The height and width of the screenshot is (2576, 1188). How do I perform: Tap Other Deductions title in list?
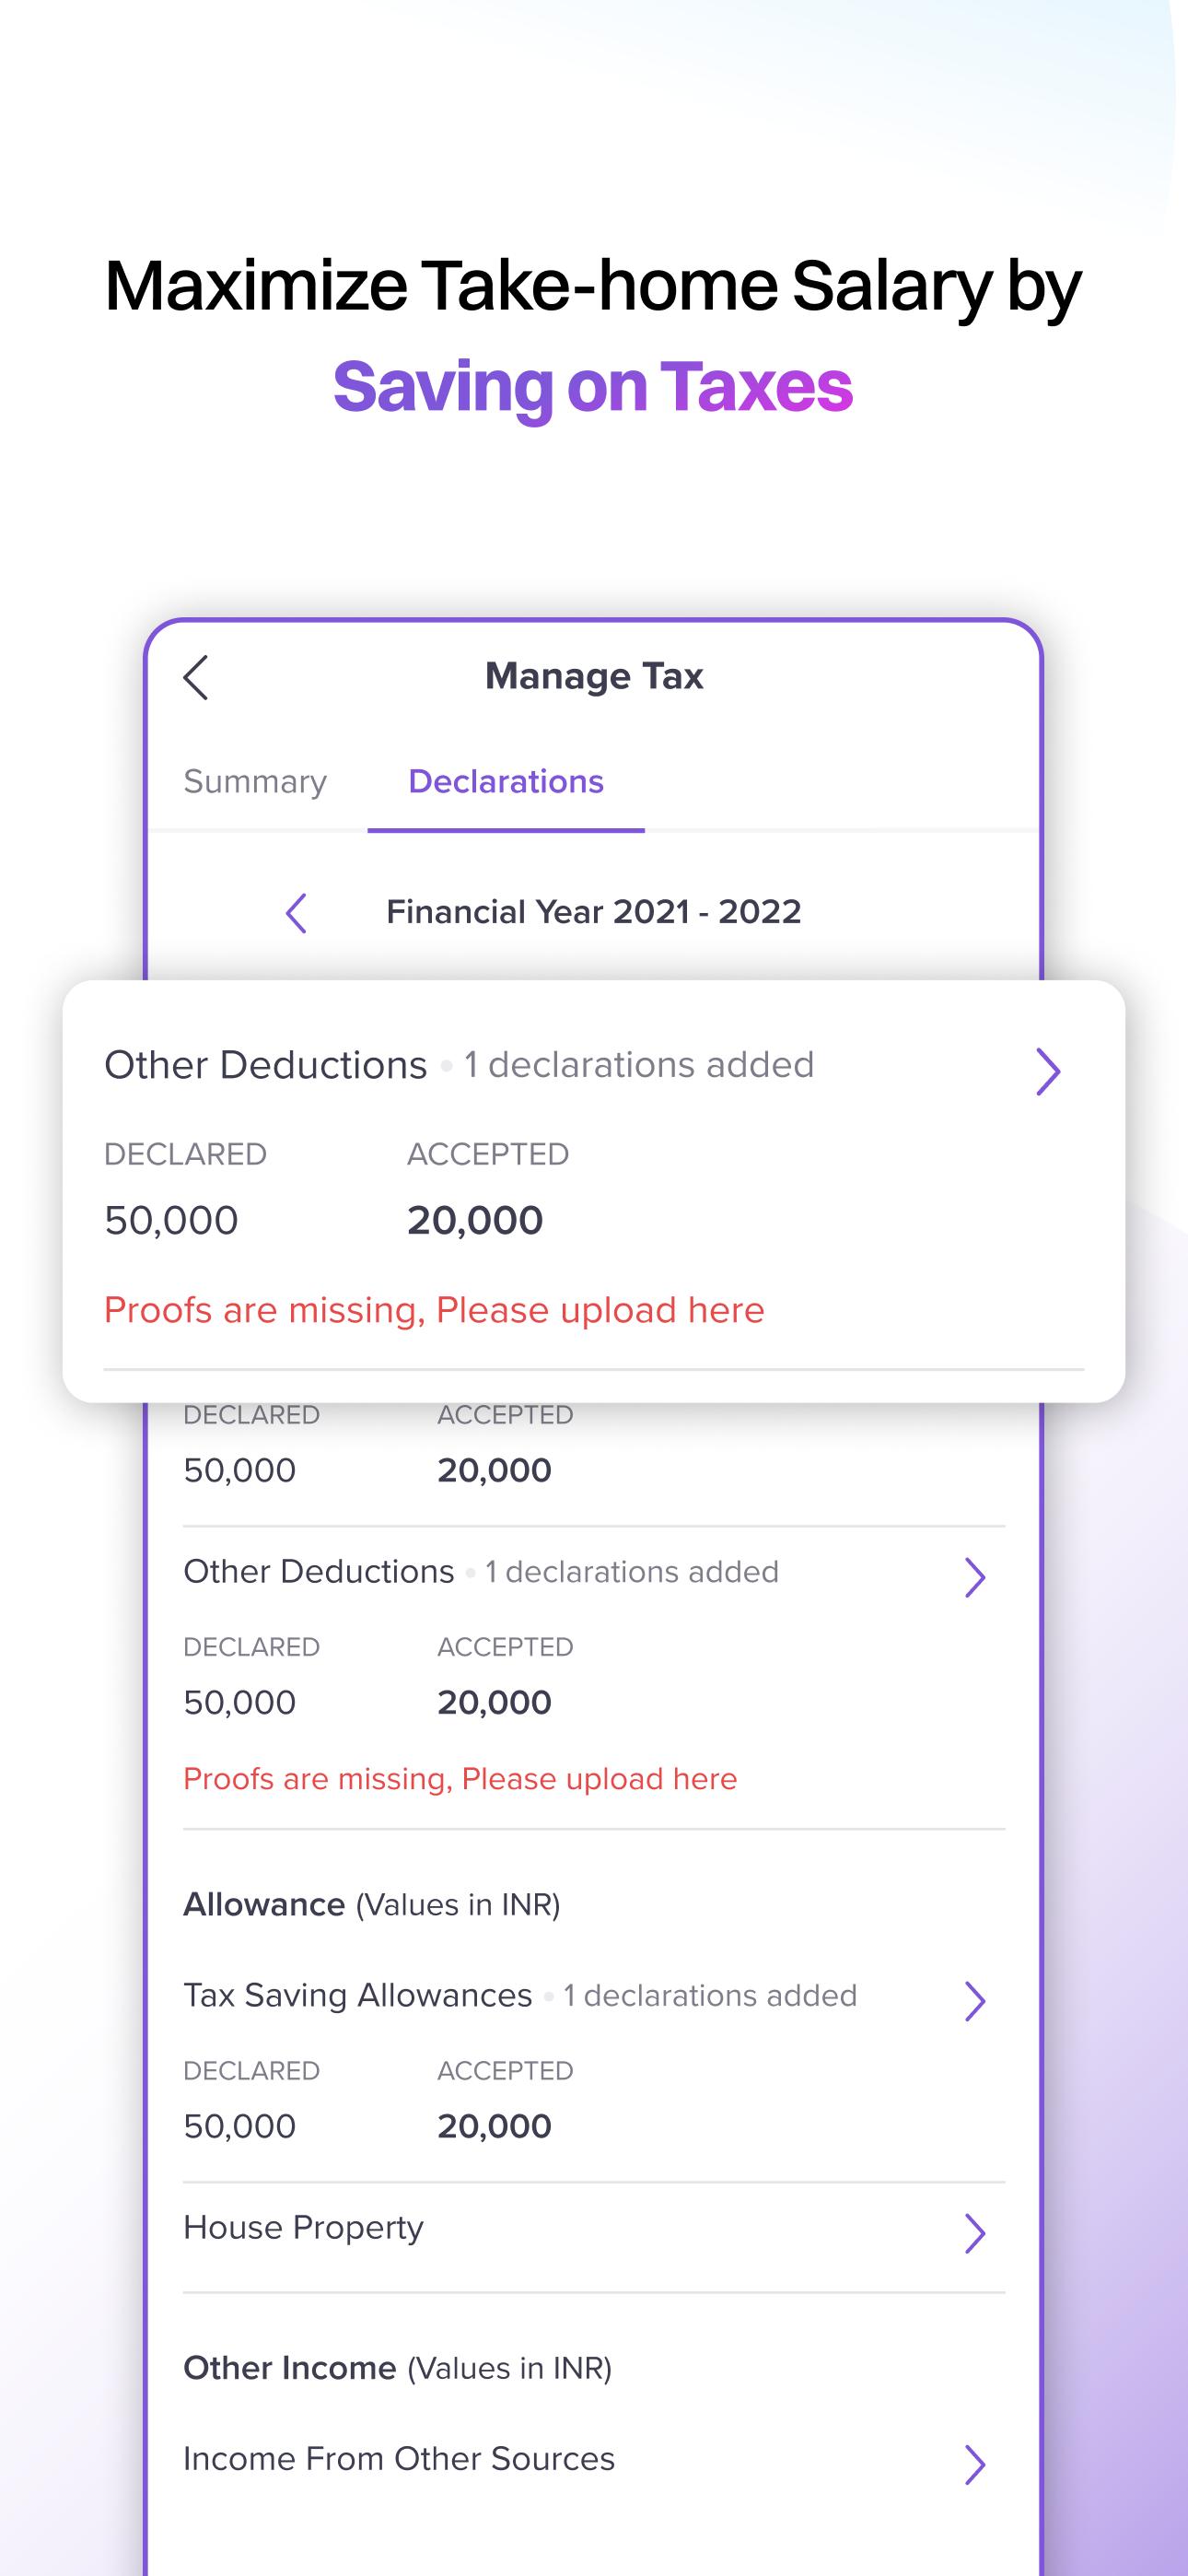coord(319,1572)
